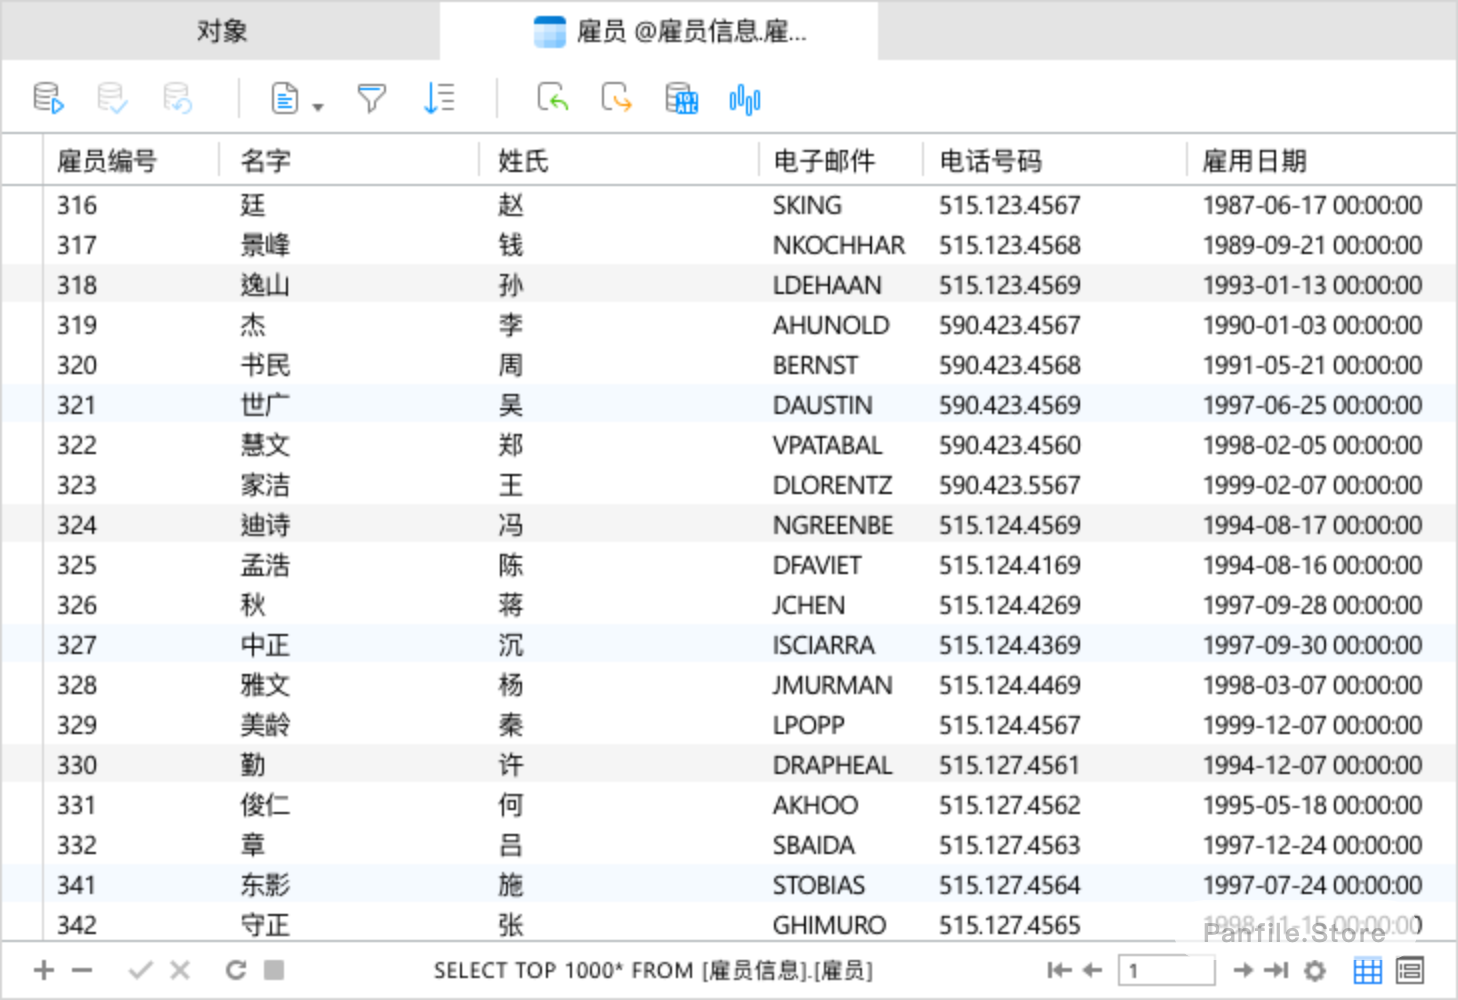Click the Text document toolbar icon
Screen dimensions: 1458x1000
(x=285, y=98)
